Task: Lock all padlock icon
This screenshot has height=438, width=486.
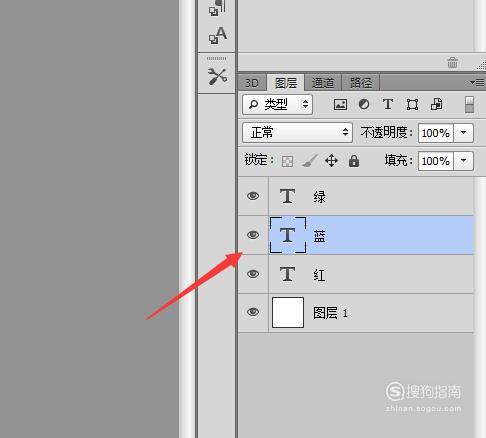Action: pos(354,161)
